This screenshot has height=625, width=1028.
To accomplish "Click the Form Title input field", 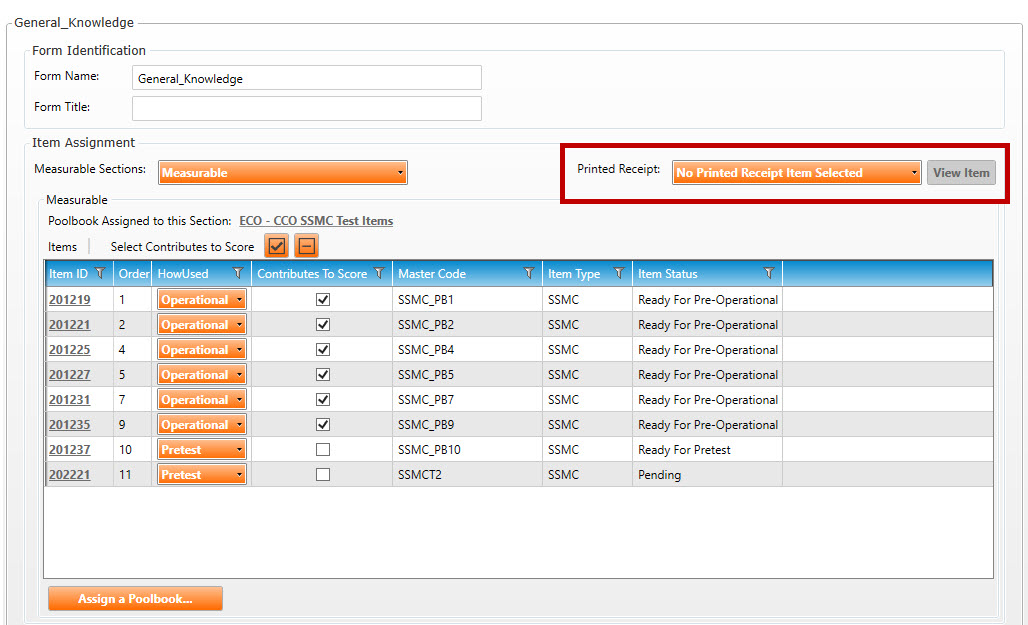I will [306, 108].
